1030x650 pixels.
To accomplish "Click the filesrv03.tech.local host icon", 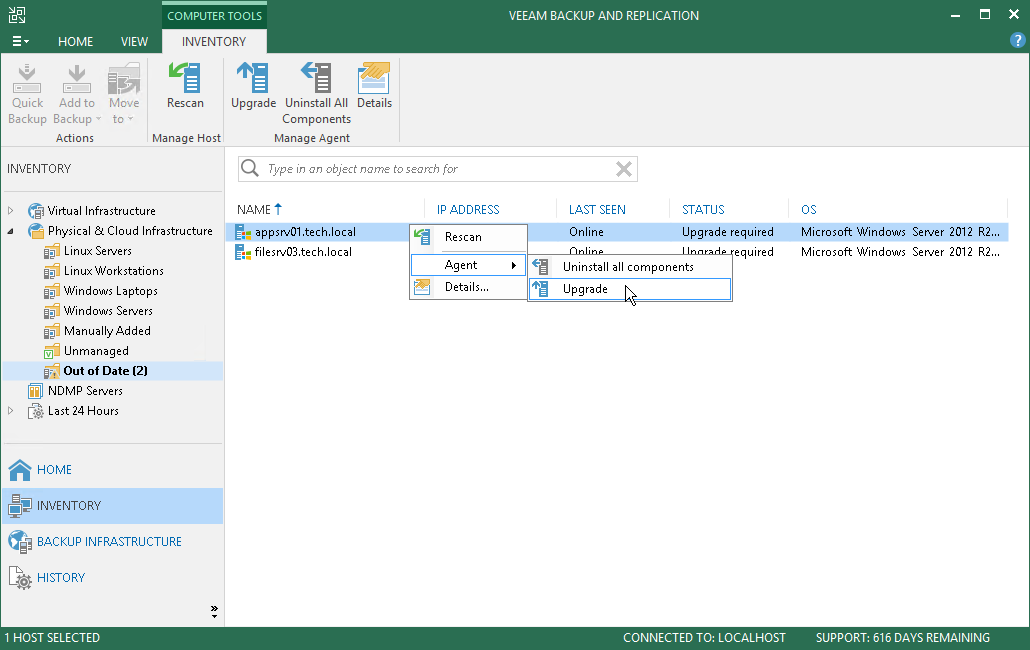I will coord(243,252).
